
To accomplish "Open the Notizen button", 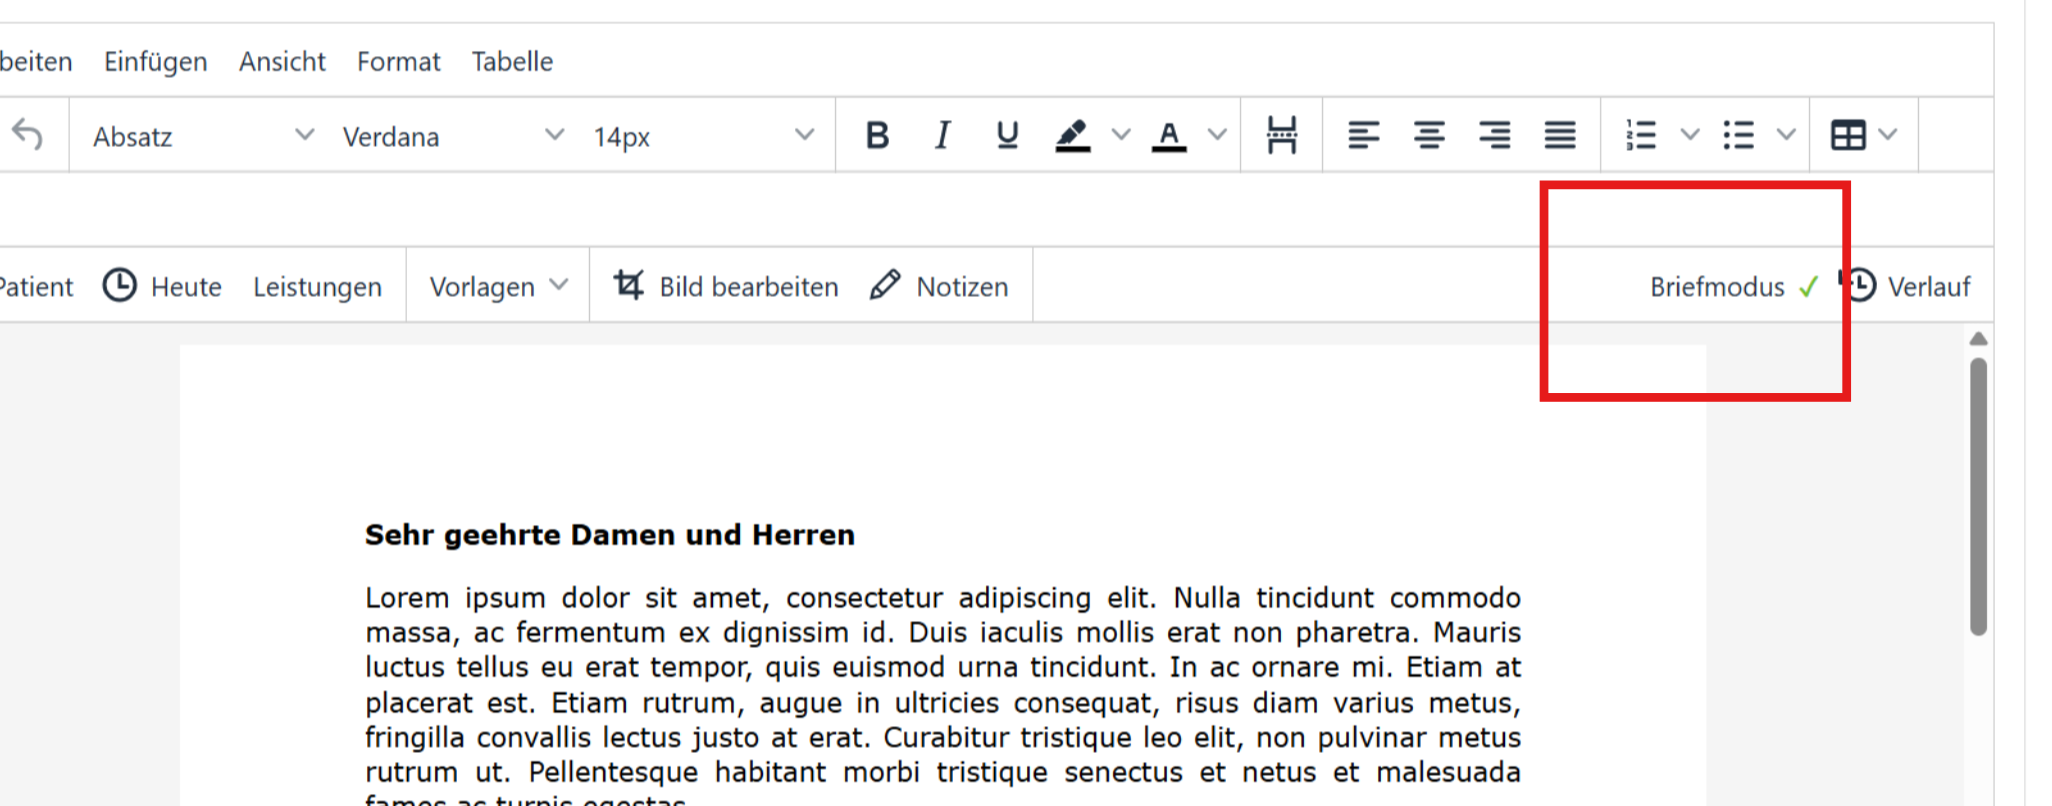I will click(939, 287).
